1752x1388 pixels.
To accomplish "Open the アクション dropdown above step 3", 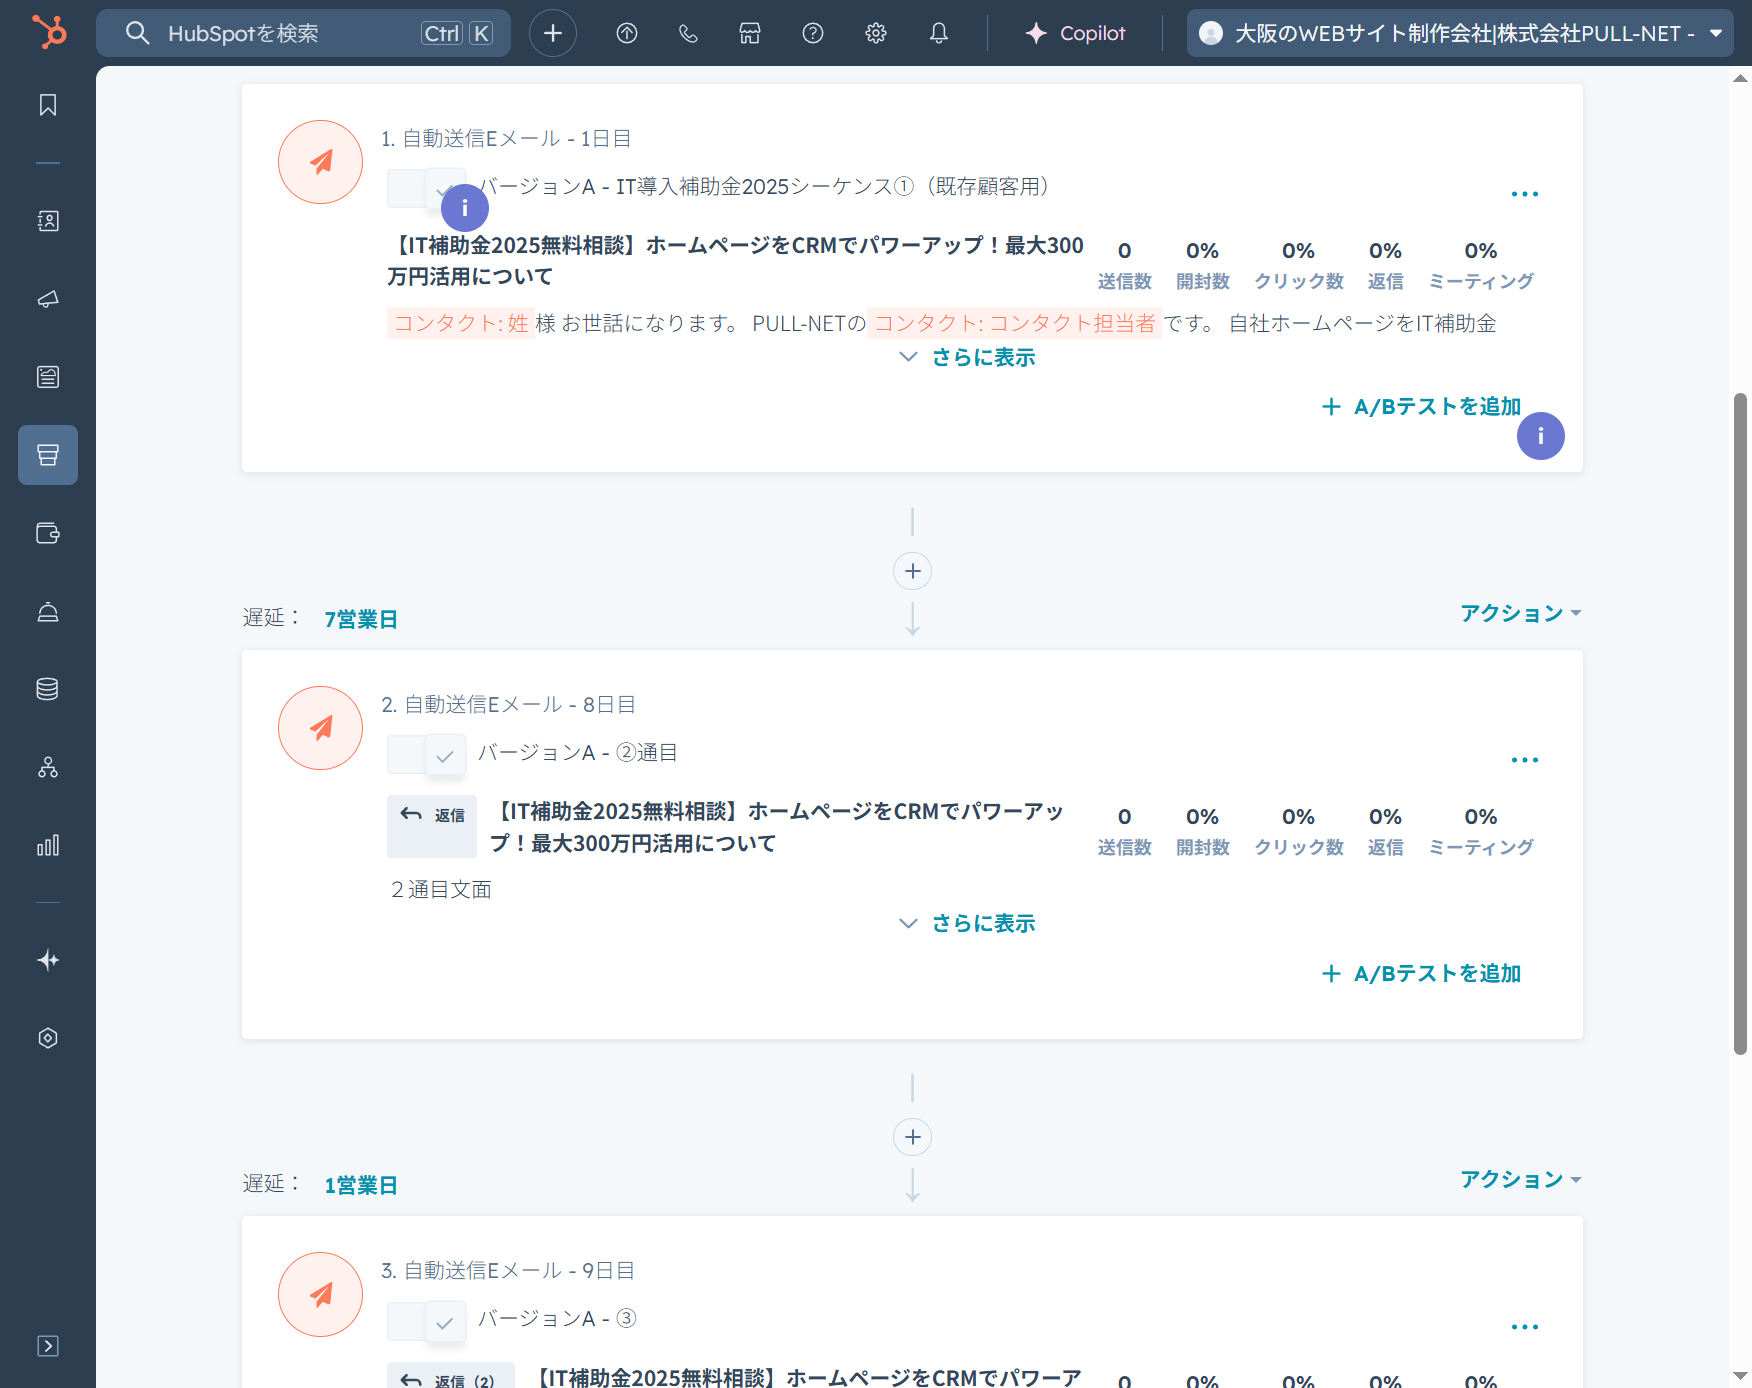I will pos(1521,1179).
